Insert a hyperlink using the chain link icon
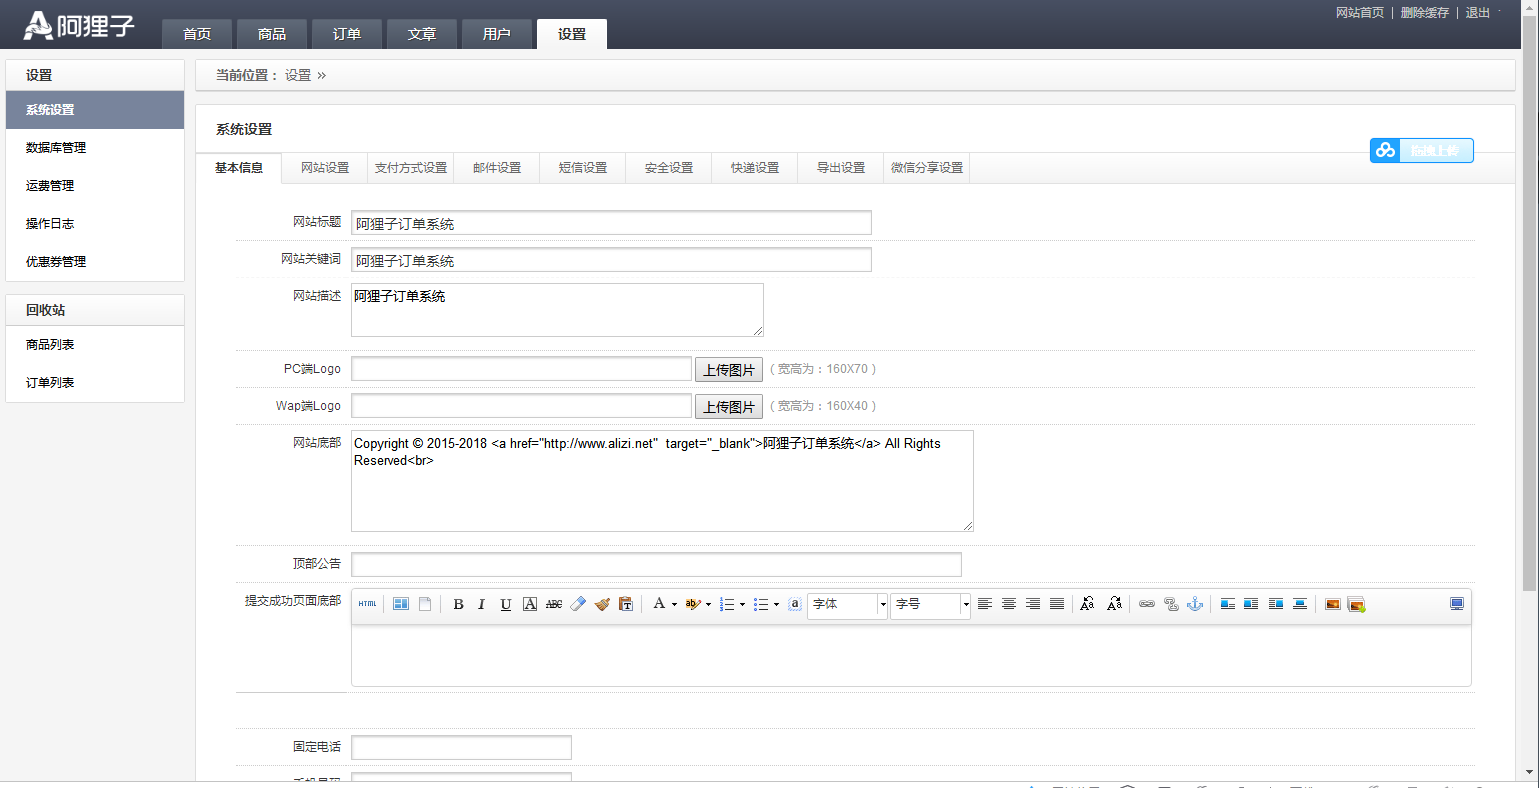This screenshot has height=788, width=1539. pos(1146,604)
